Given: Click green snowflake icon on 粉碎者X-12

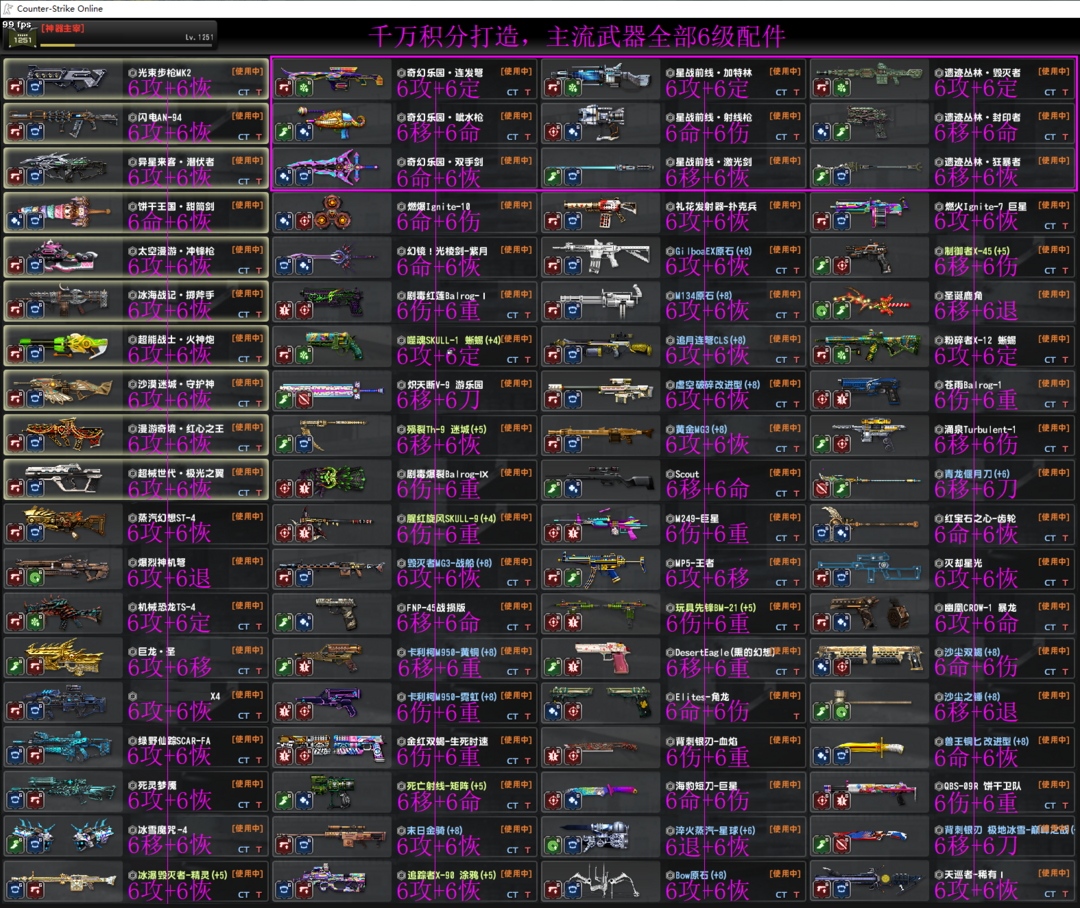Looking at the screenshot, I should coord(841,355).
